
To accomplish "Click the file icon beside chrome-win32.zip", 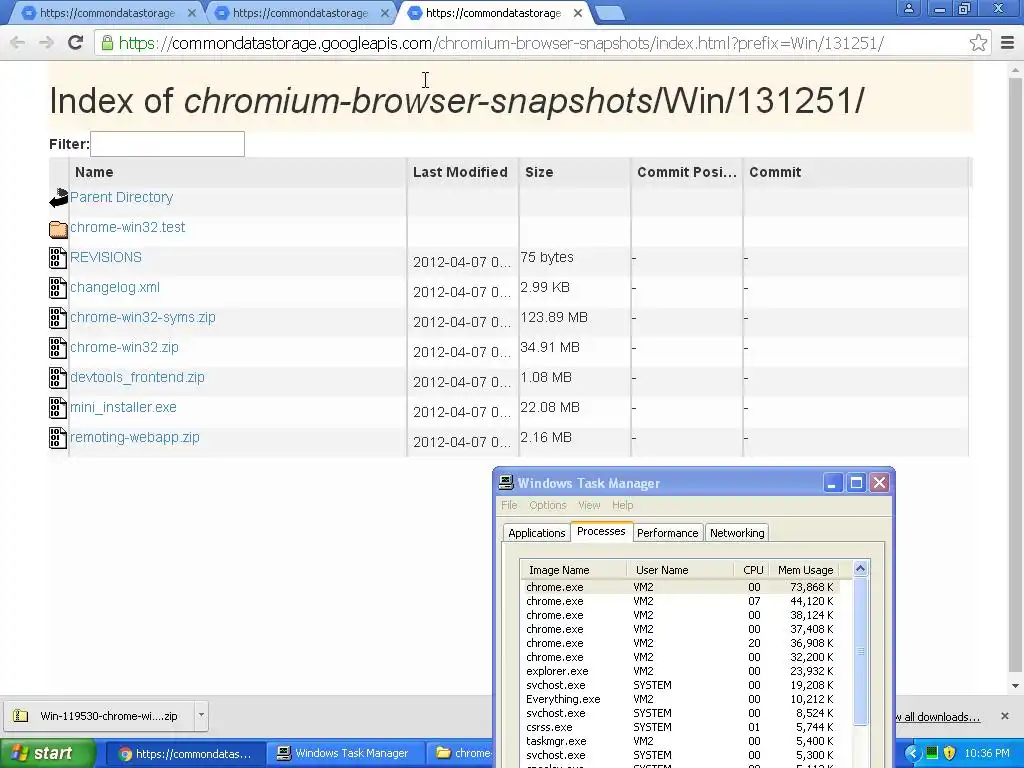I will (58, 348).
